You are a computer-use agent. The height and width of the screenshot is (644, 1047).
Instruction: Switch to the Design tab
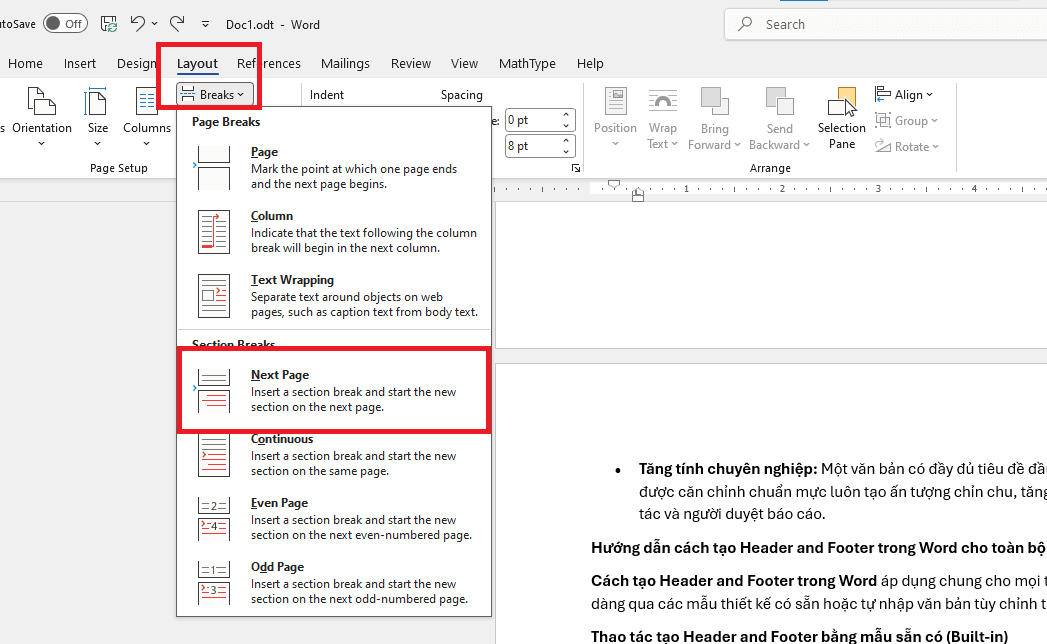[136, 63]
